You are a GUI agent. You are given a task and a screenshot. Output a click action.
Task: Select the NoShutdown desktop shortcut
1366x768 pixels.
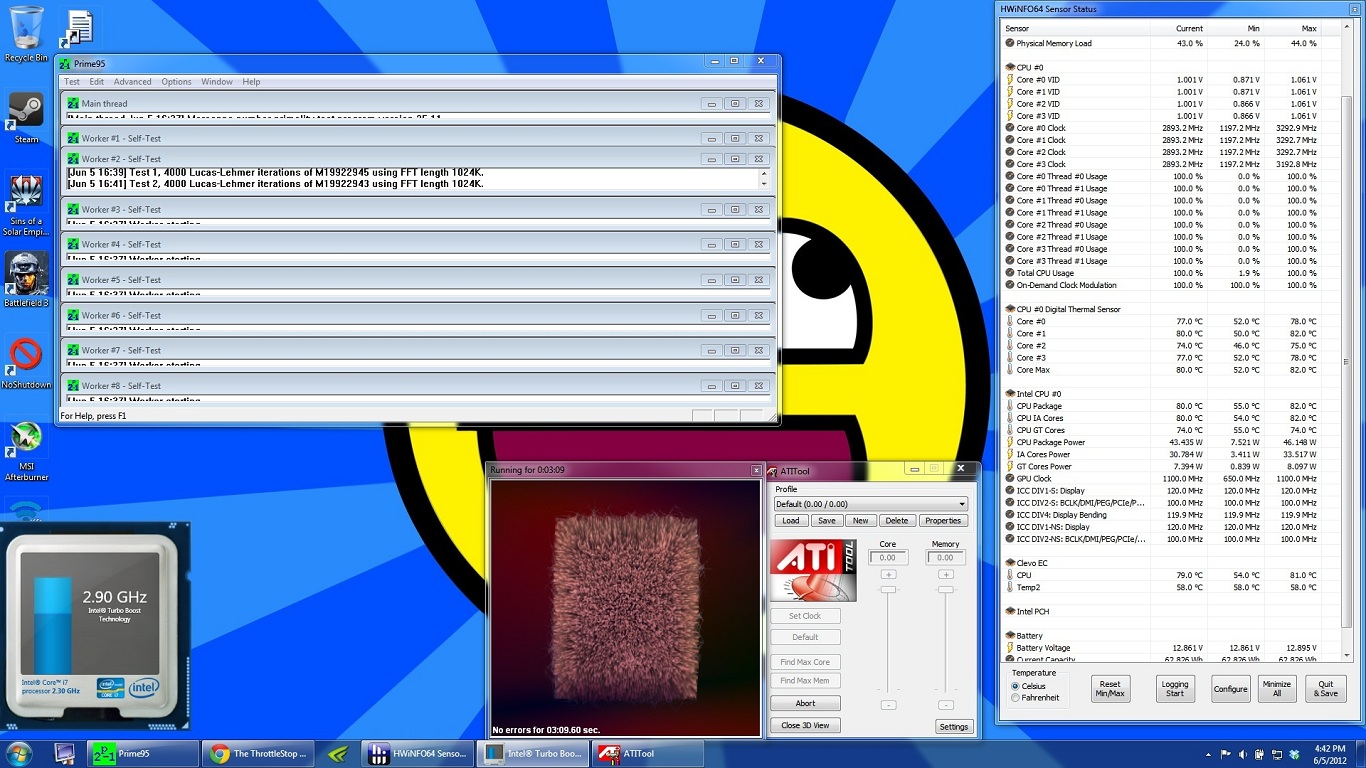point(26,363)
